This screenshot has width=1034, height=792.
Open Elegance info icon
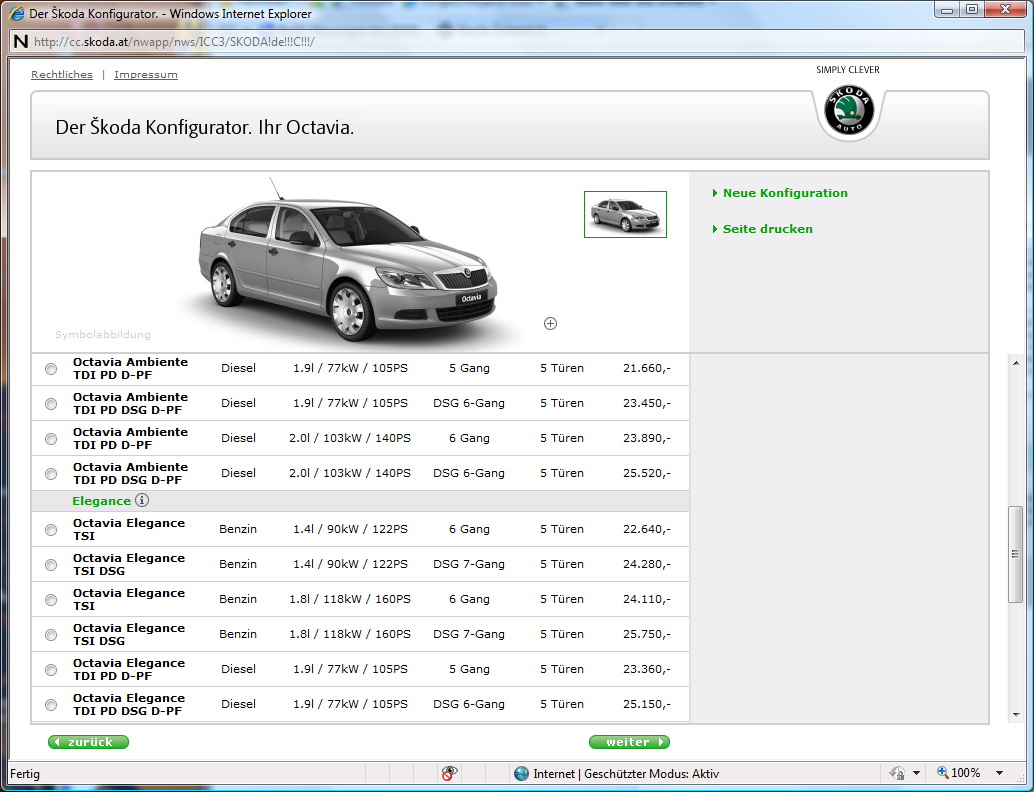[142, 500]
